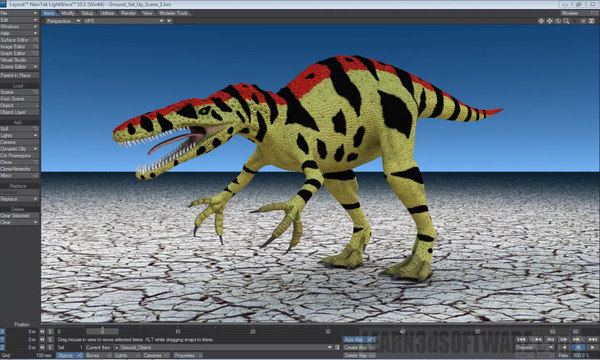Click Delete Key button
The image size is (600, 360).
coord(359,355)
